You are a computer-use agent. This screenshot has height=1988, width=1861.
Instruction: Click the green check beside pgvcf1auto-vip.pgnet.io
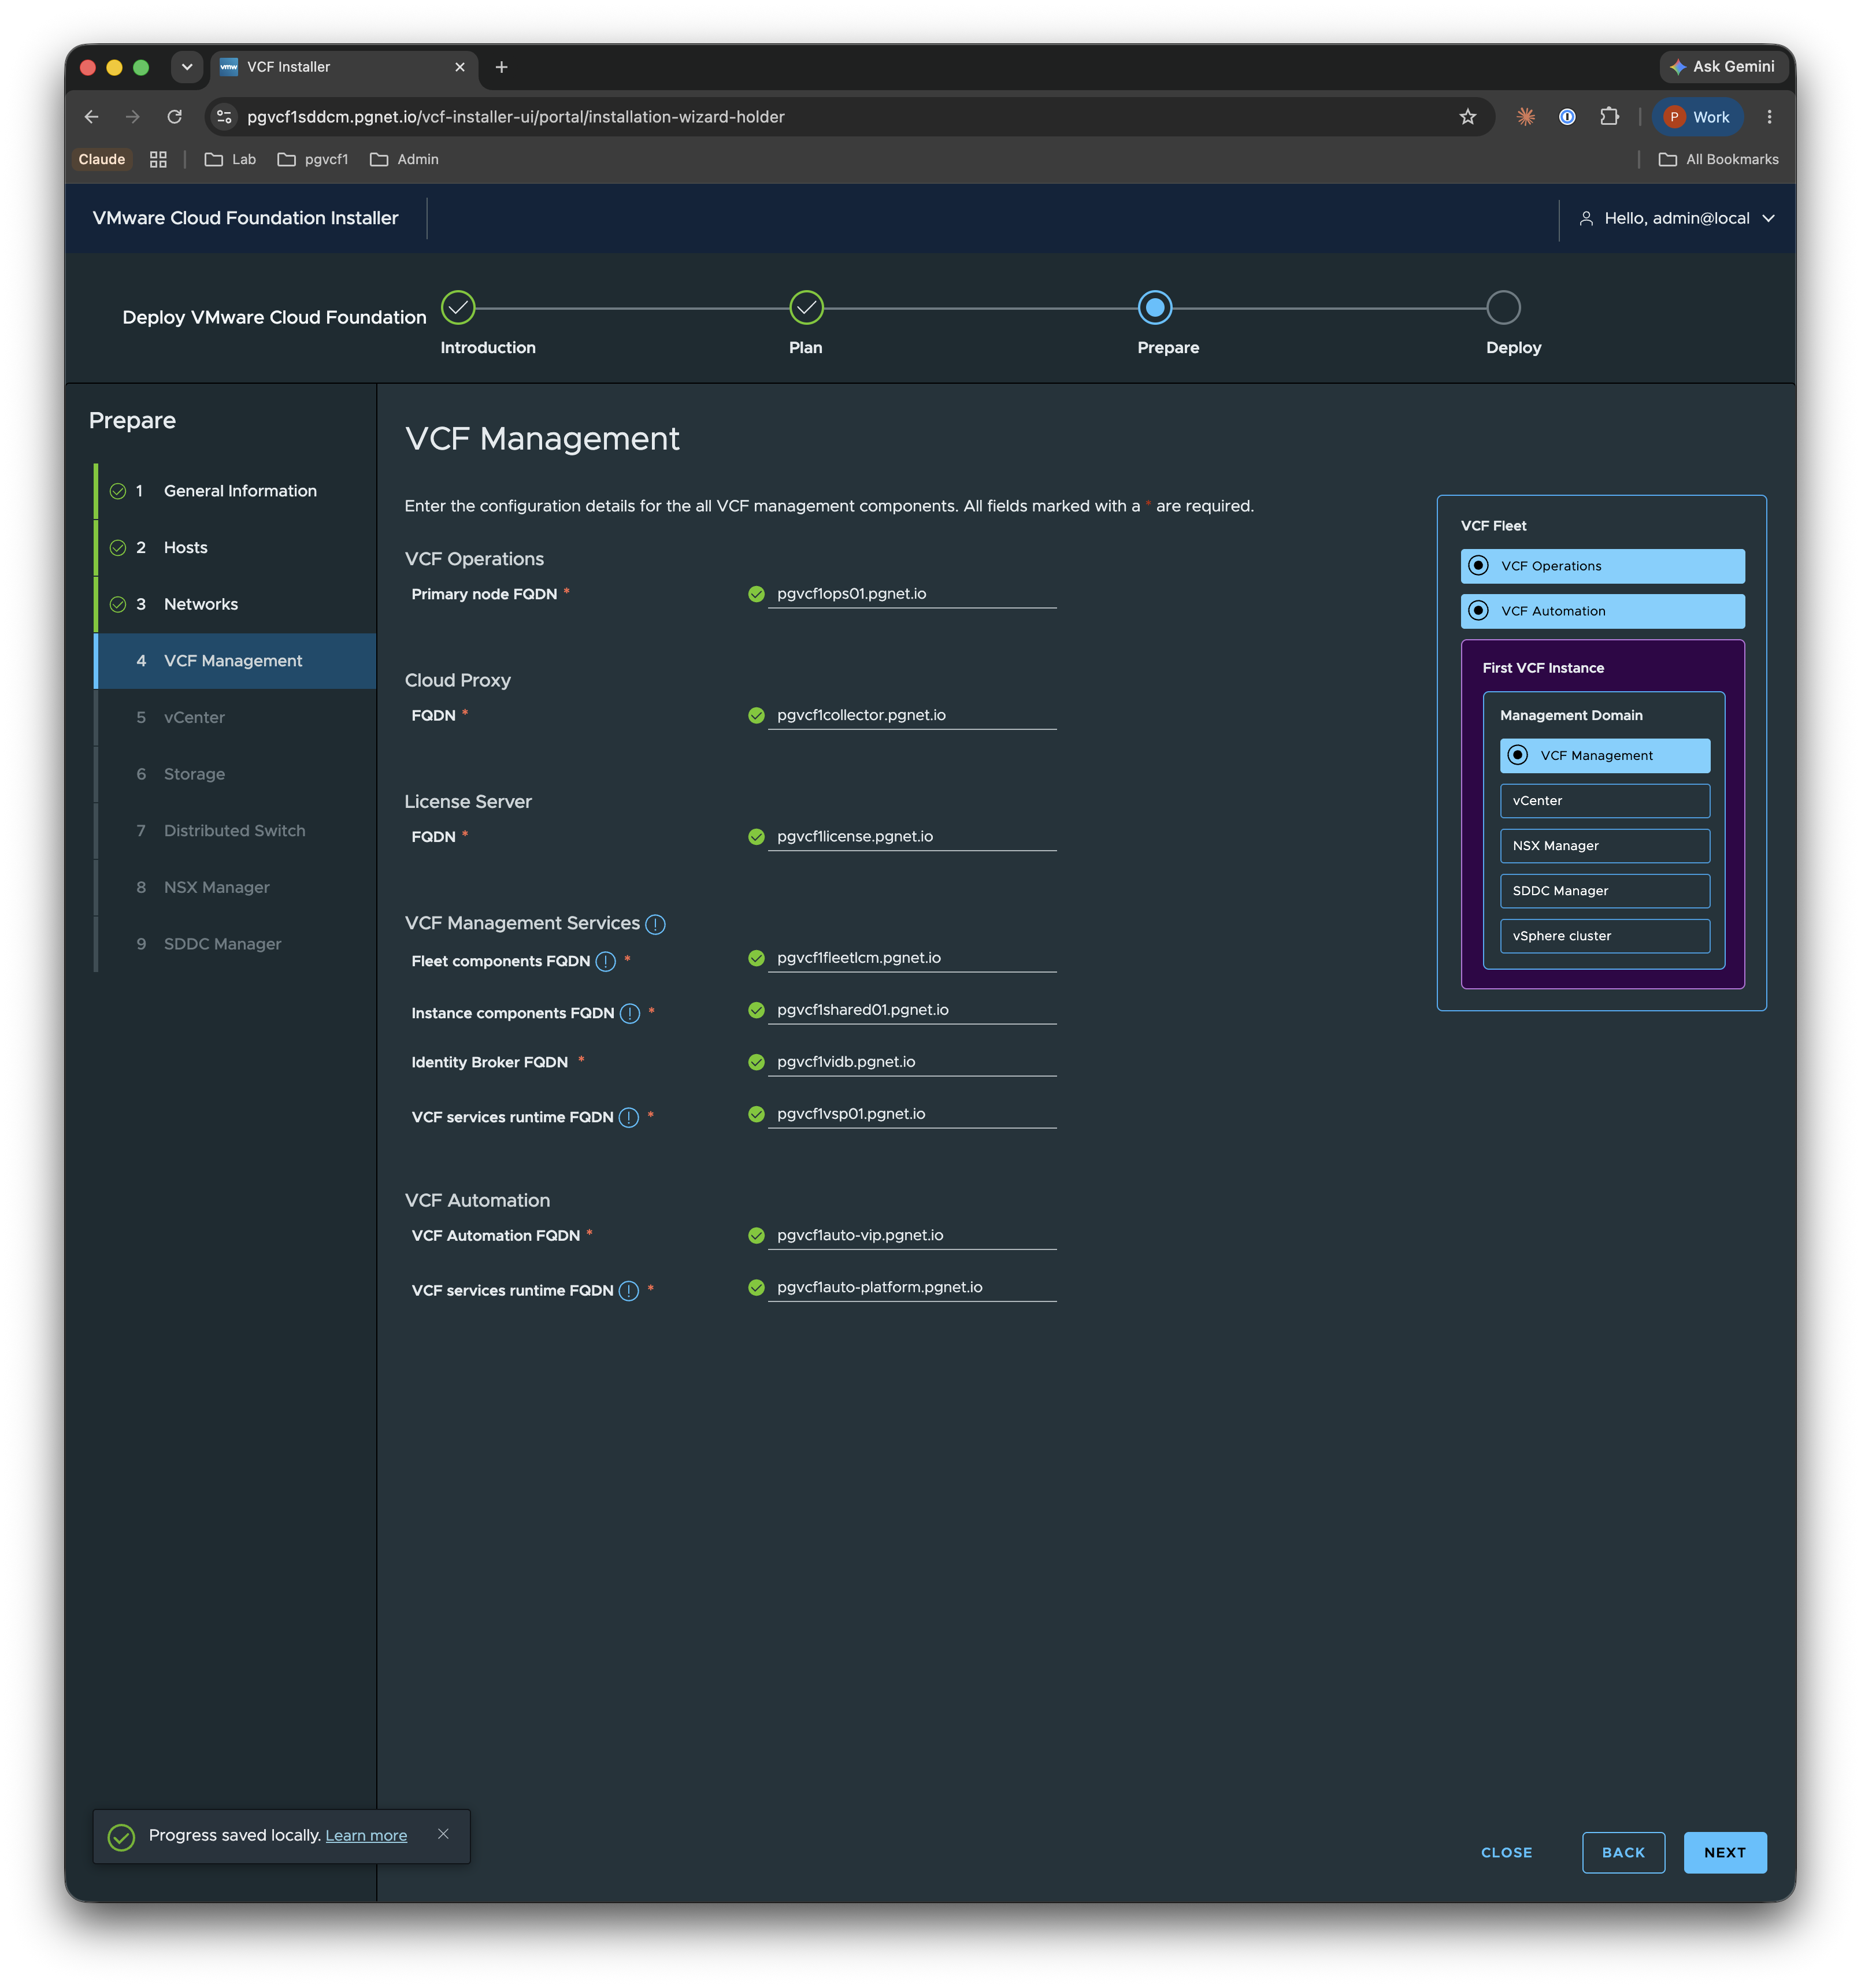tap(756, 1235)
